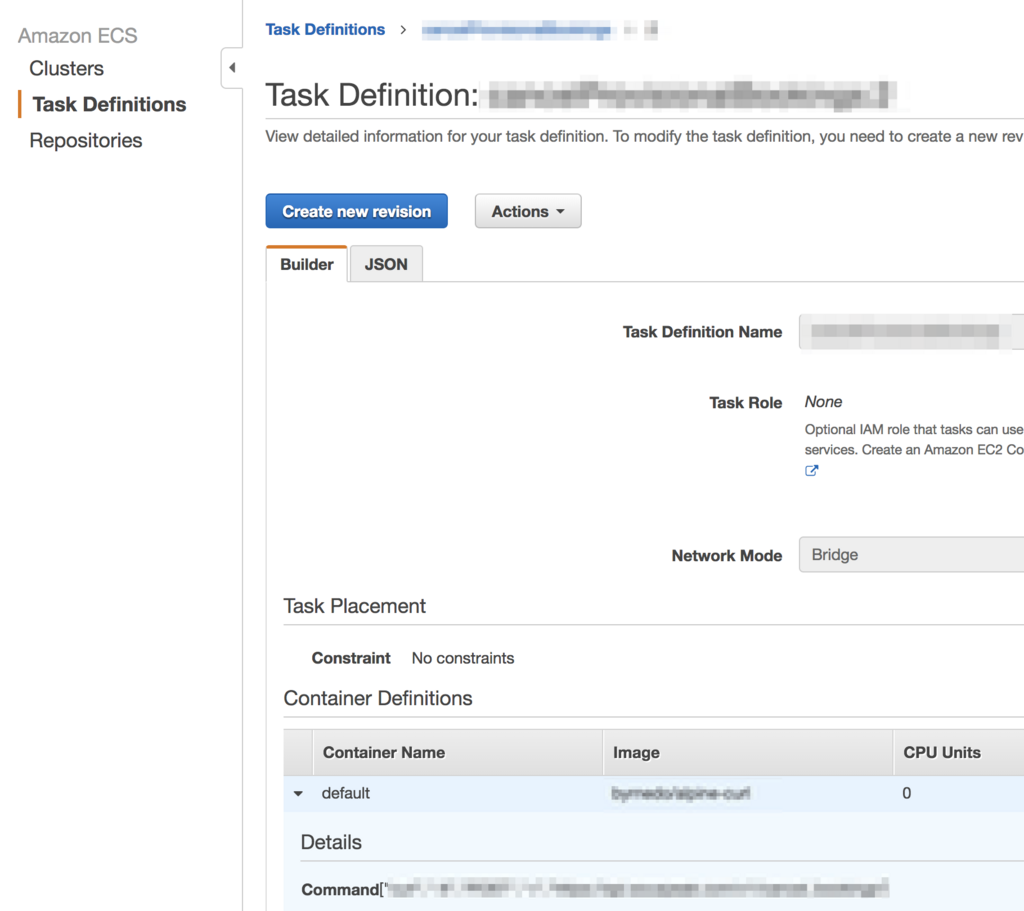Select Repositories in the sidebar
1024x911 pixels.
pos(85,140)
